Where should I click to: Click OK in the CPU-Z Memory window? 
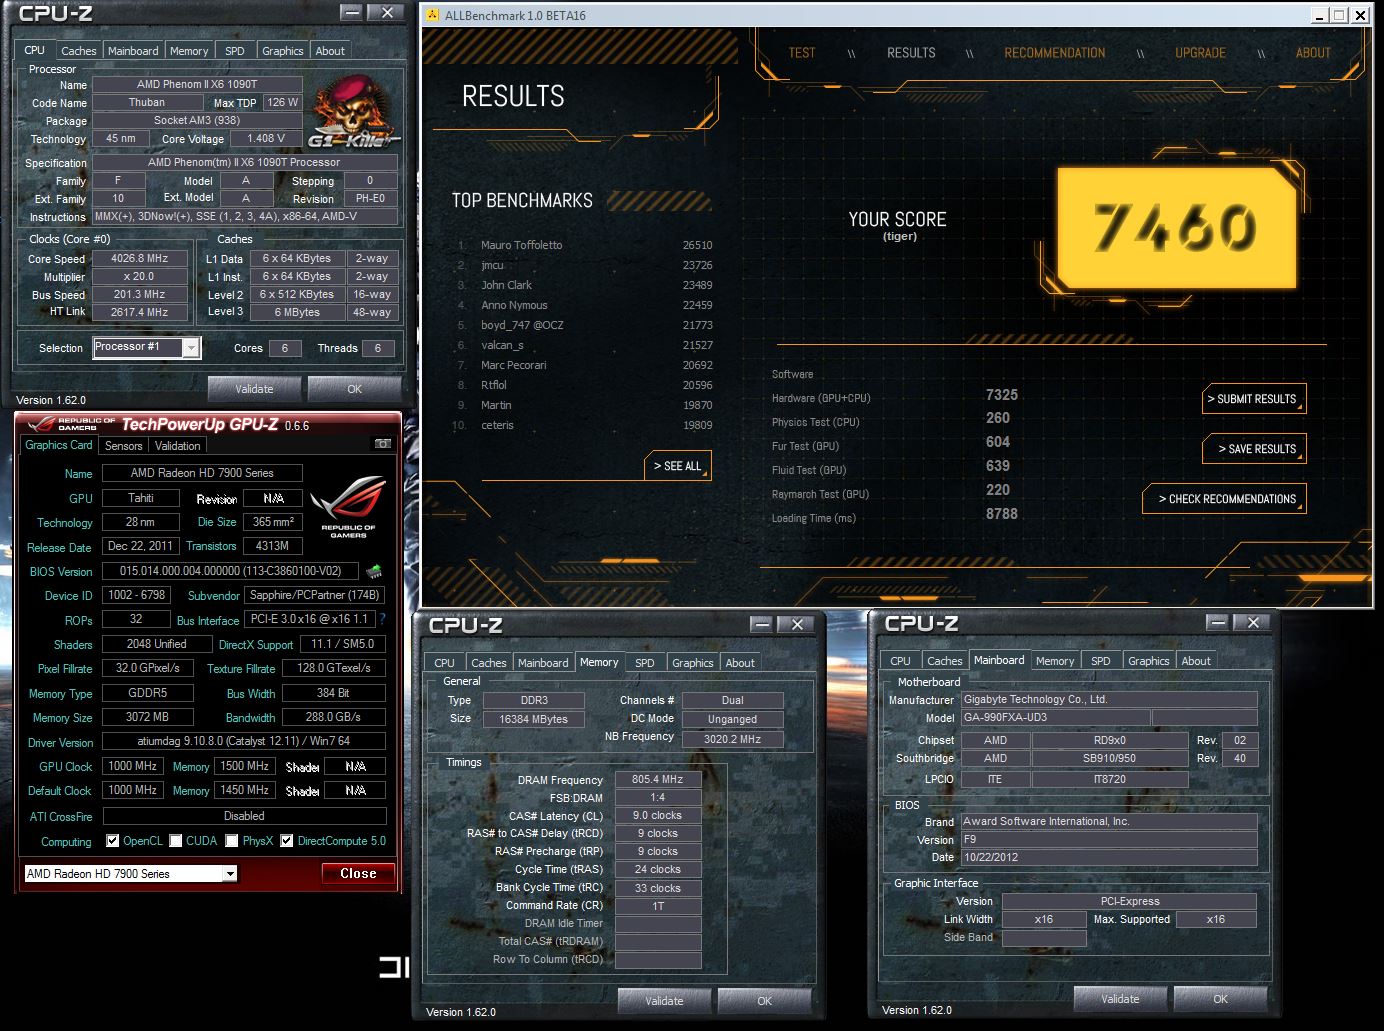point(765,1000)
